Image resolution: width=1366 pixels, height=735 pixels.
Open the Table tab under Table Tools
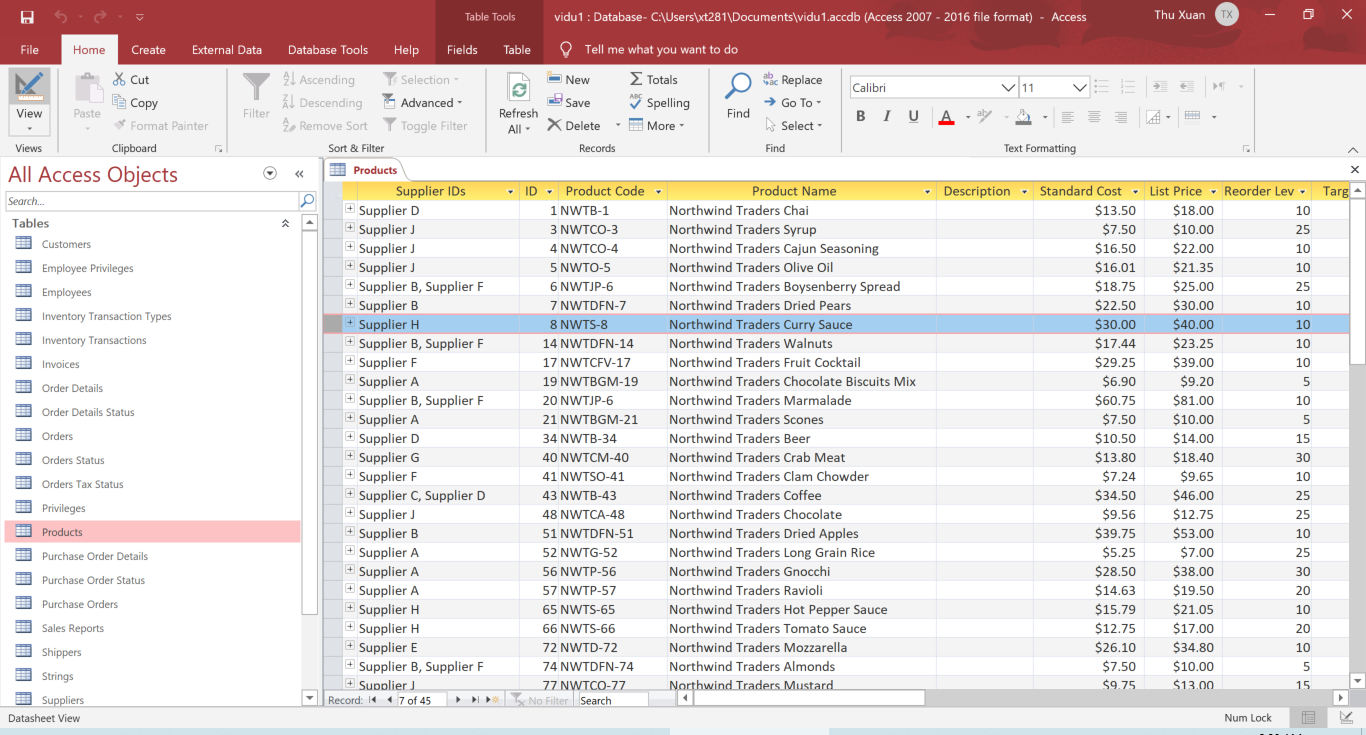coord(517,50)
